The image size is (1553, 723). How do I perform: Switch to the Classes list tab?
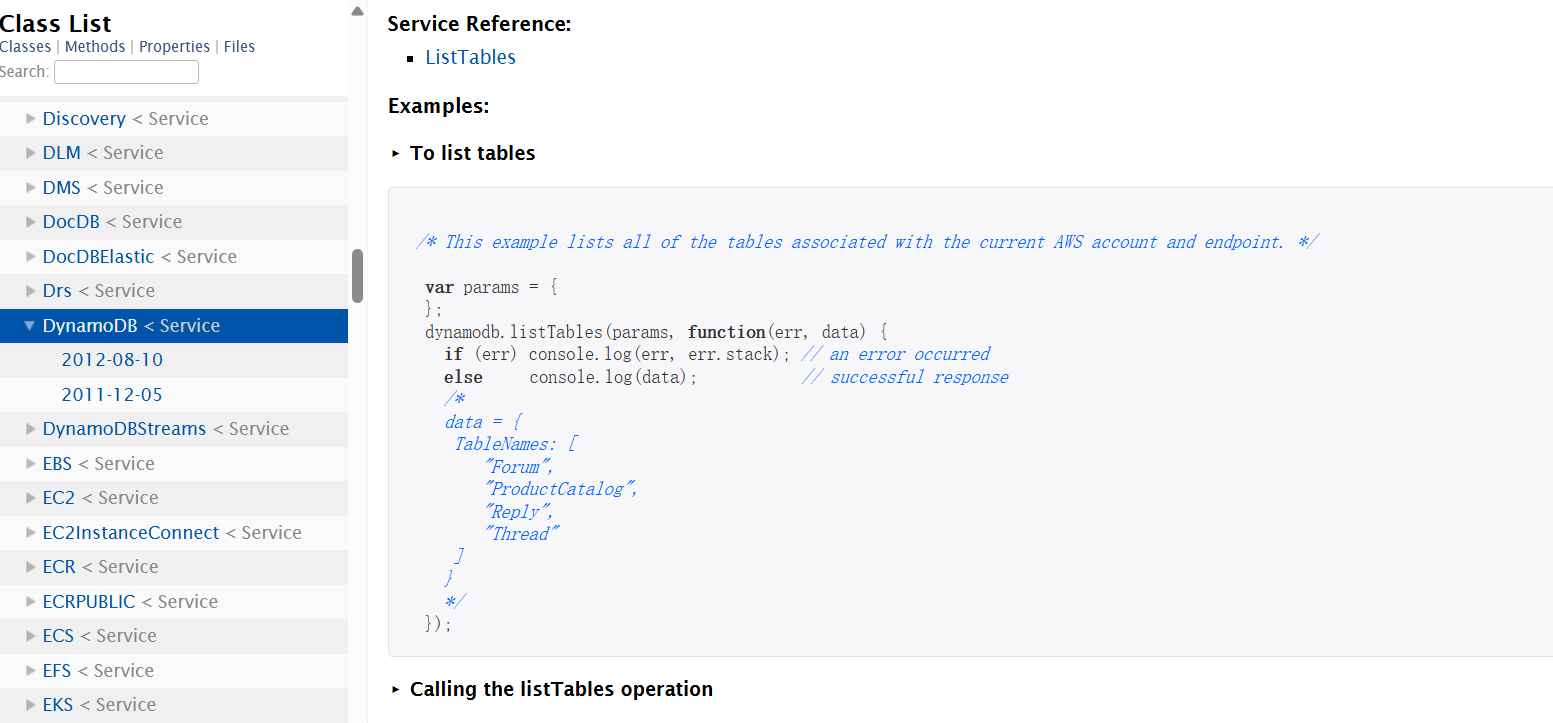[25, 47]
